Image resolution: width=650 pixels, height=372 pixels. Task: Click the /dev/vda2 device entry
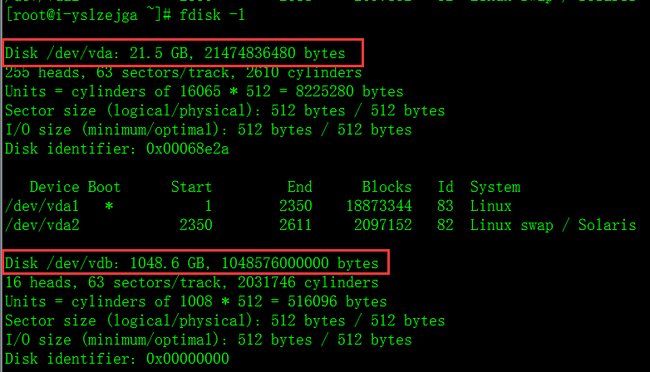pos(42,225)
